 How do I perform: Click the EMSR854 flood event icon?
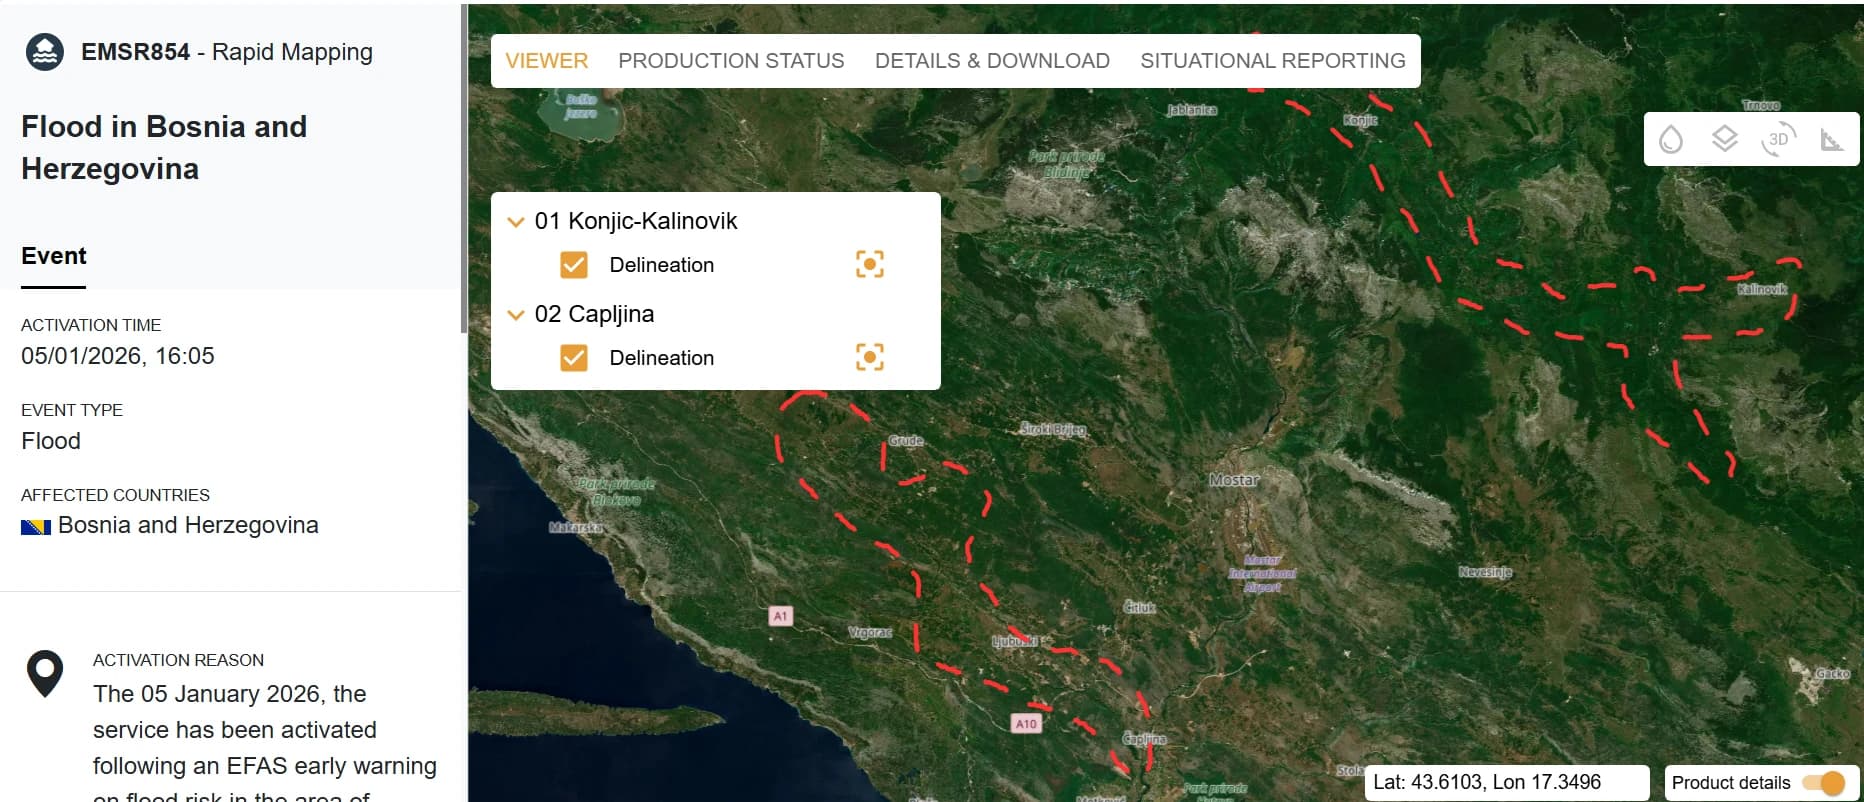coord(45,52)
